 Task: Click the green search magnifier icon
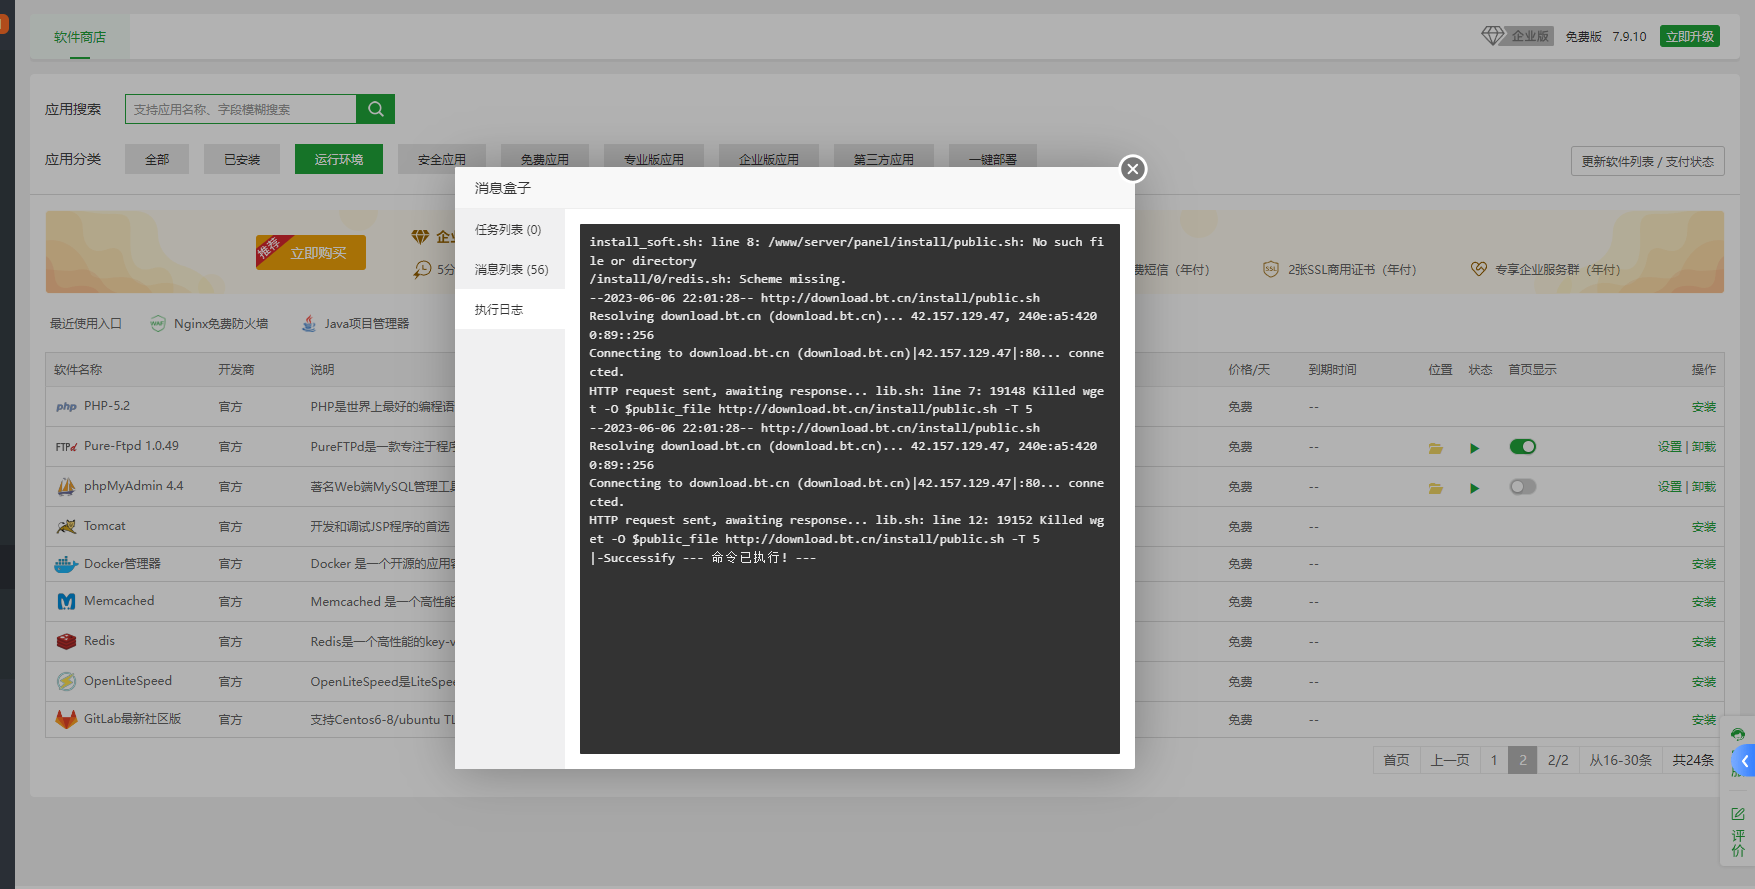coord(376,109)
